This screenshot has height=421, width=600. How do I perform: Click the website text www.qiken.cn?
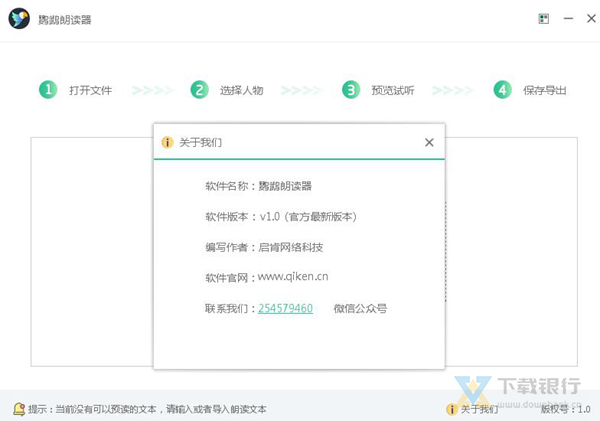point(293,277)
